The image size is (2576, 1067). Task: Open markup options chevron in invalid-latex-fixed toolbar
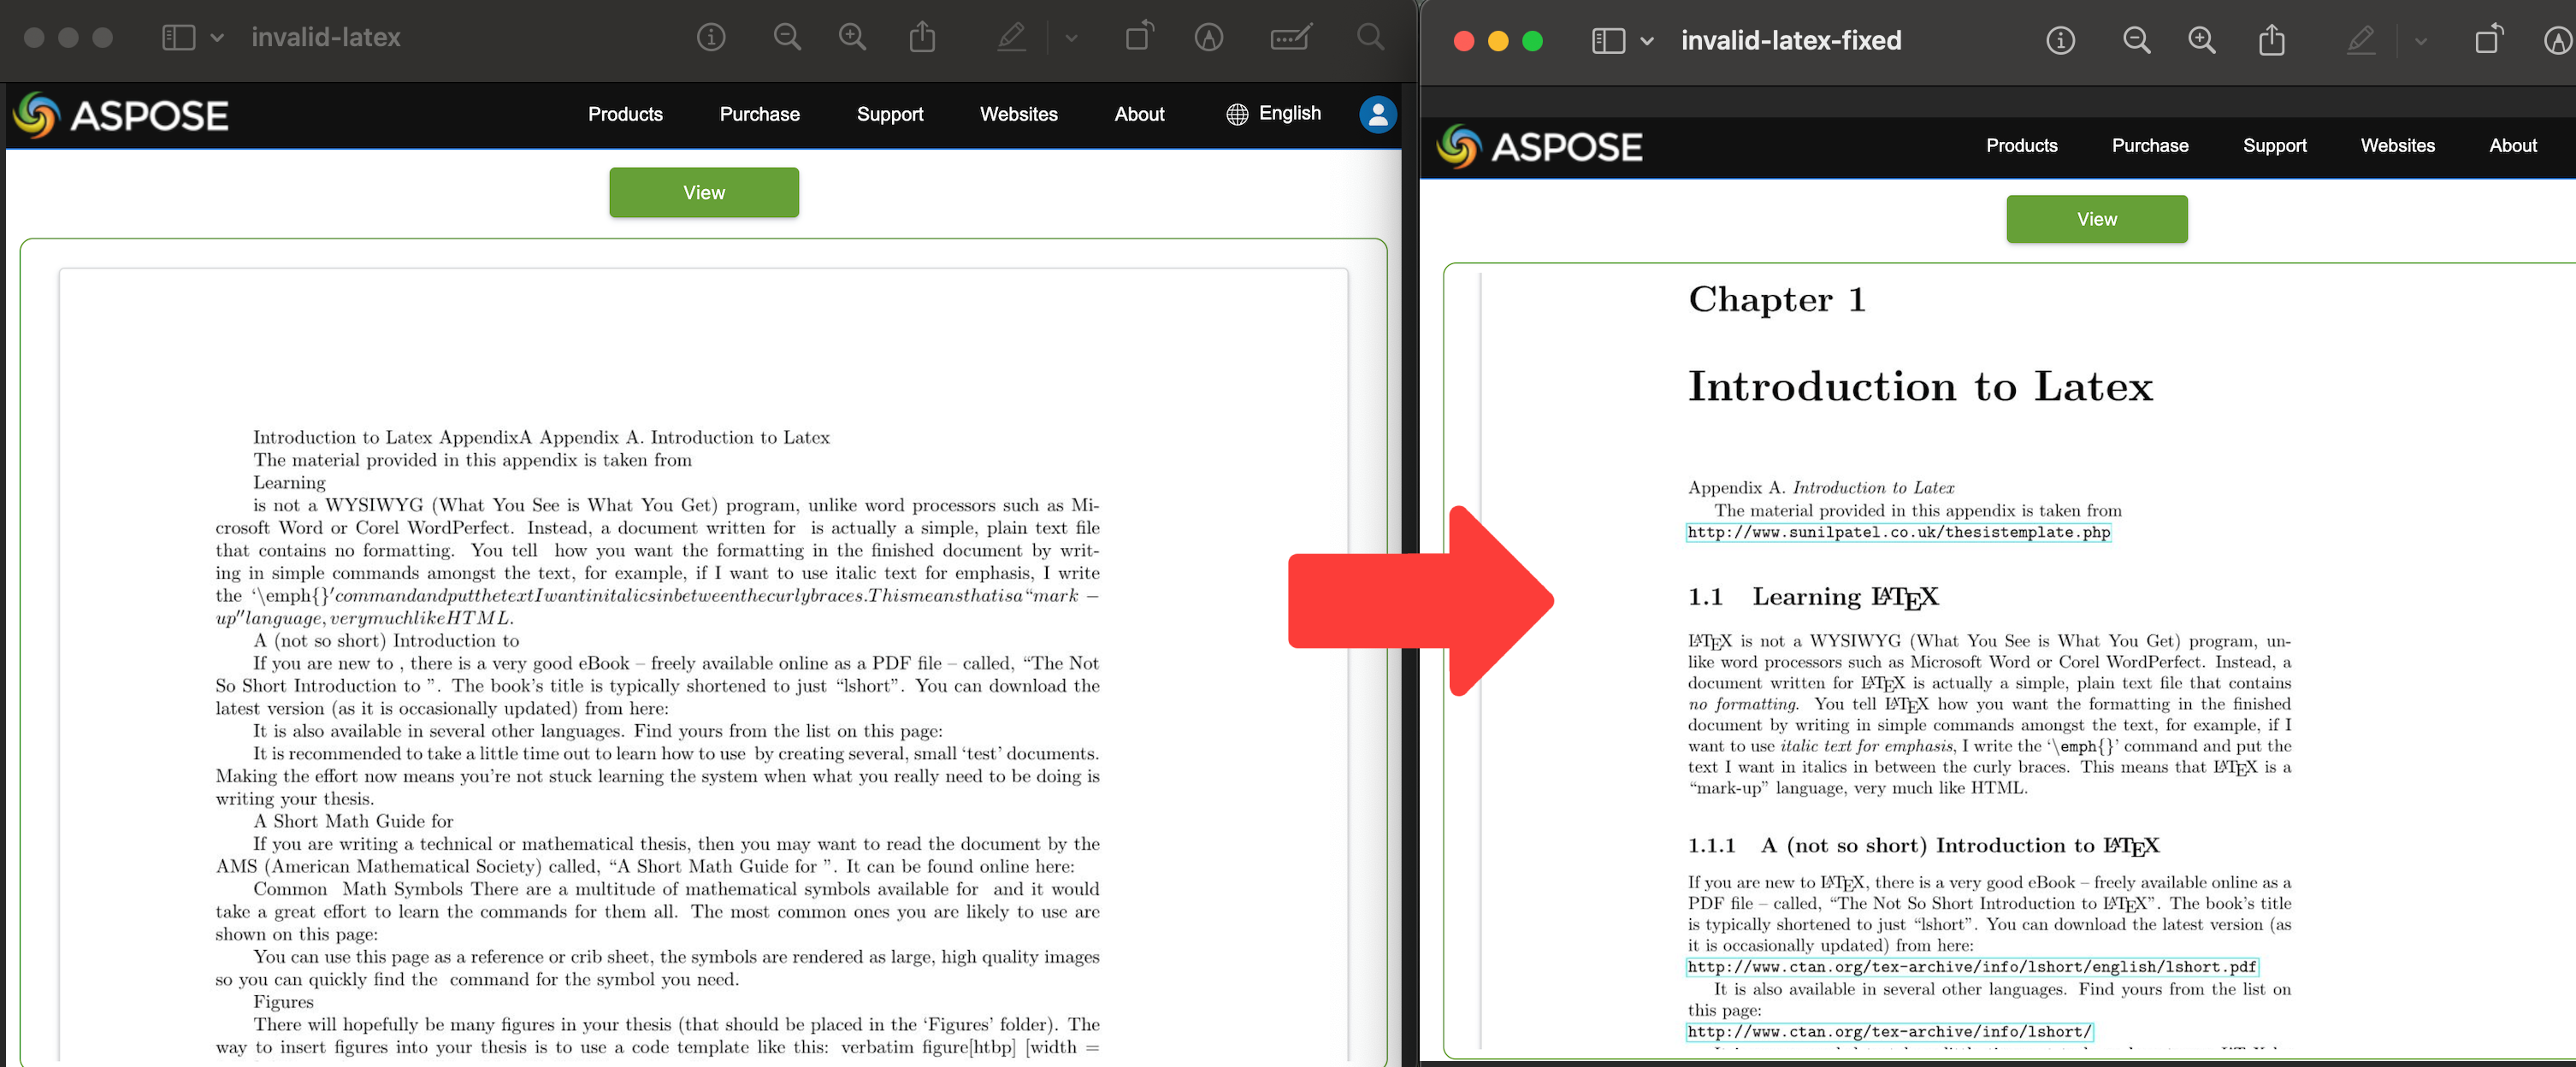2420,41
